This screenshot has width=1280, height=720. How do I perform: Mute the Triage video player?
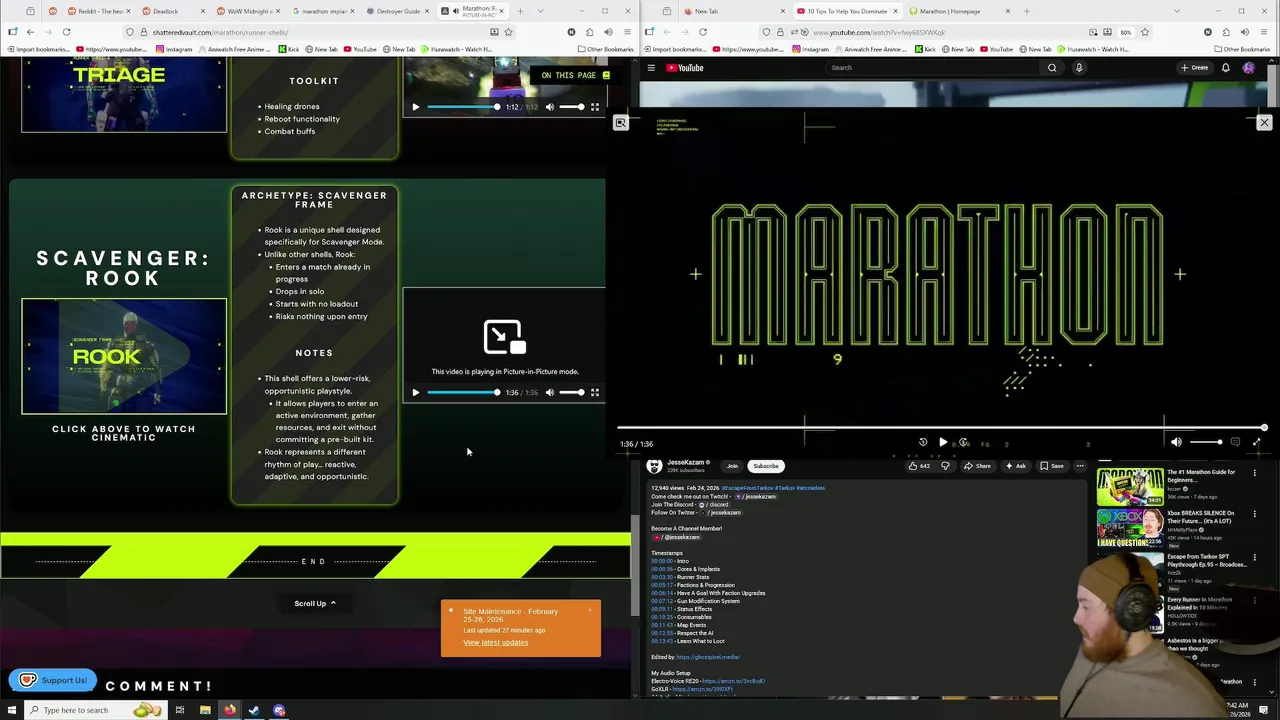(x=549, y=107)
